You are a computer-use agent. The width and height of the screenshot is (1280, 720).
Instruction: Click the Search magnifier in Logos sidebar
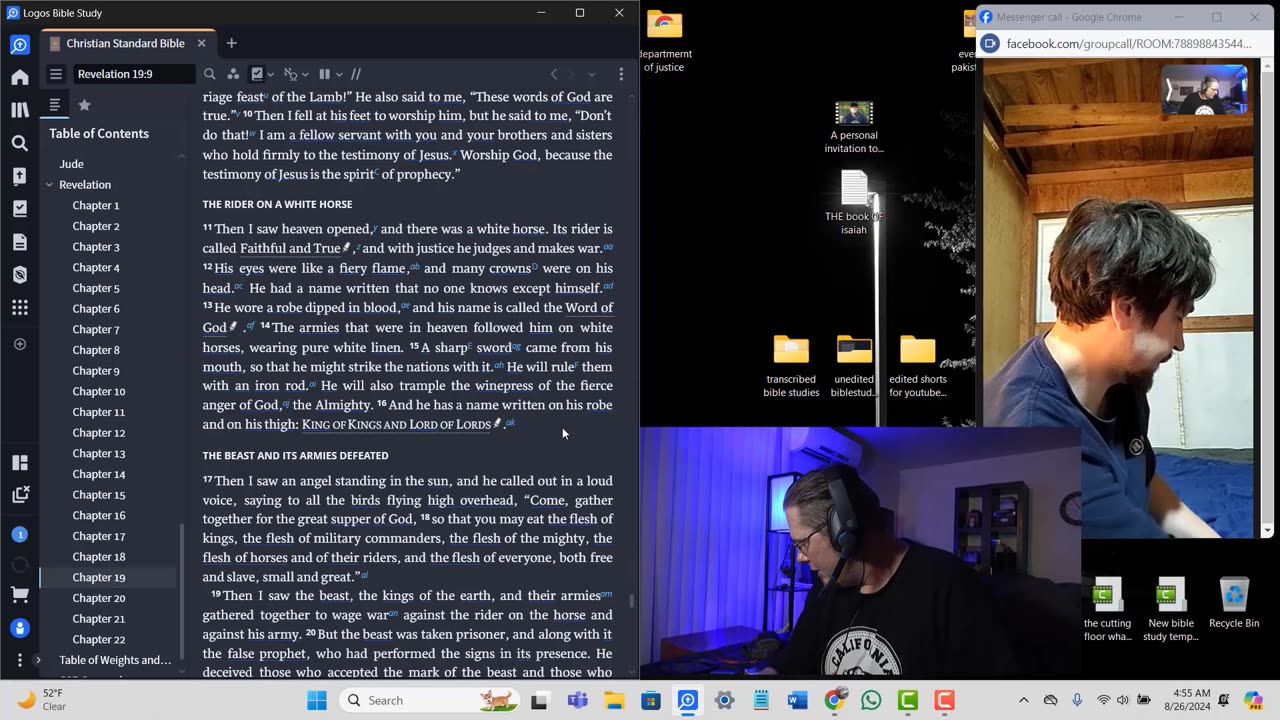coord(19,143)
